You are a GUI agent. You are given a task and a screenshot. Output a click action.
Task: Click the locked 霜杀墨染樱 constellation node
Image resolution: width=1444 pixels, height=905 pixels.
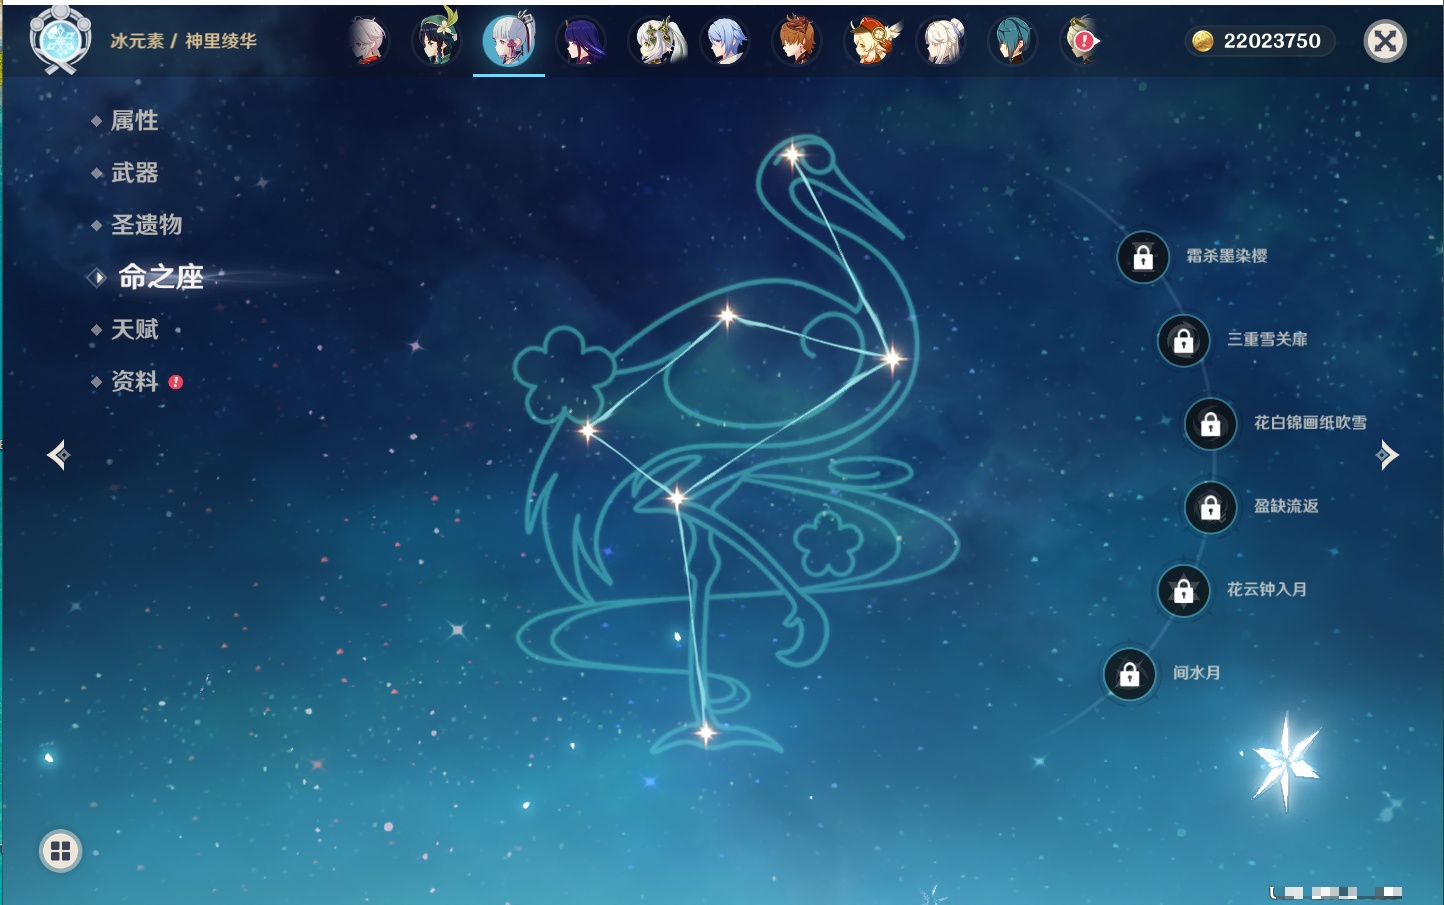1143,257
